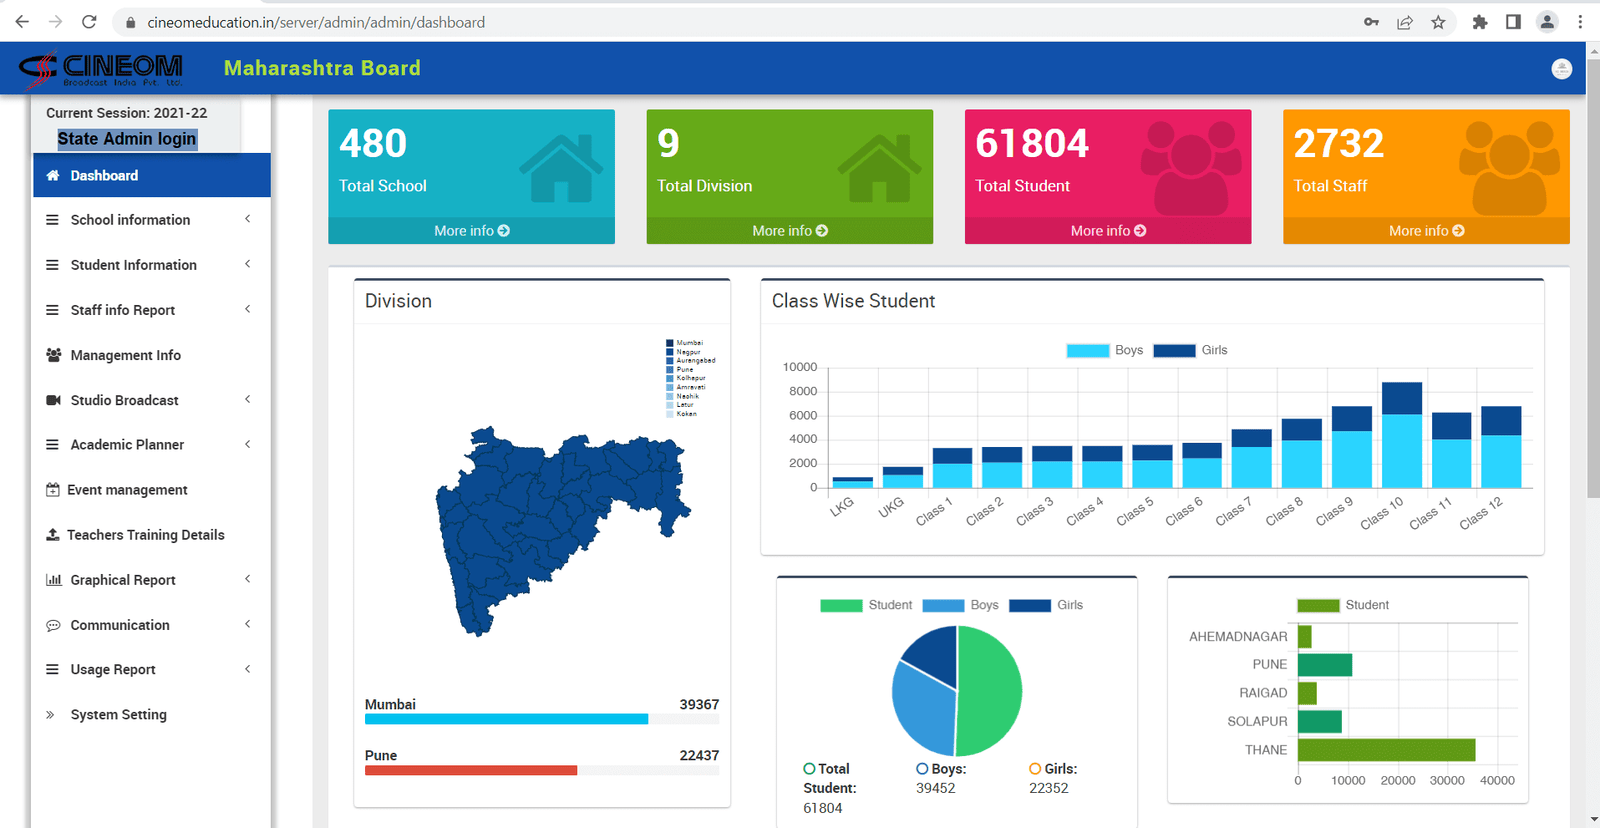1600x828 pixels.
Task: Bookmark this page with the star icon
Action: tap(1438, 22)
